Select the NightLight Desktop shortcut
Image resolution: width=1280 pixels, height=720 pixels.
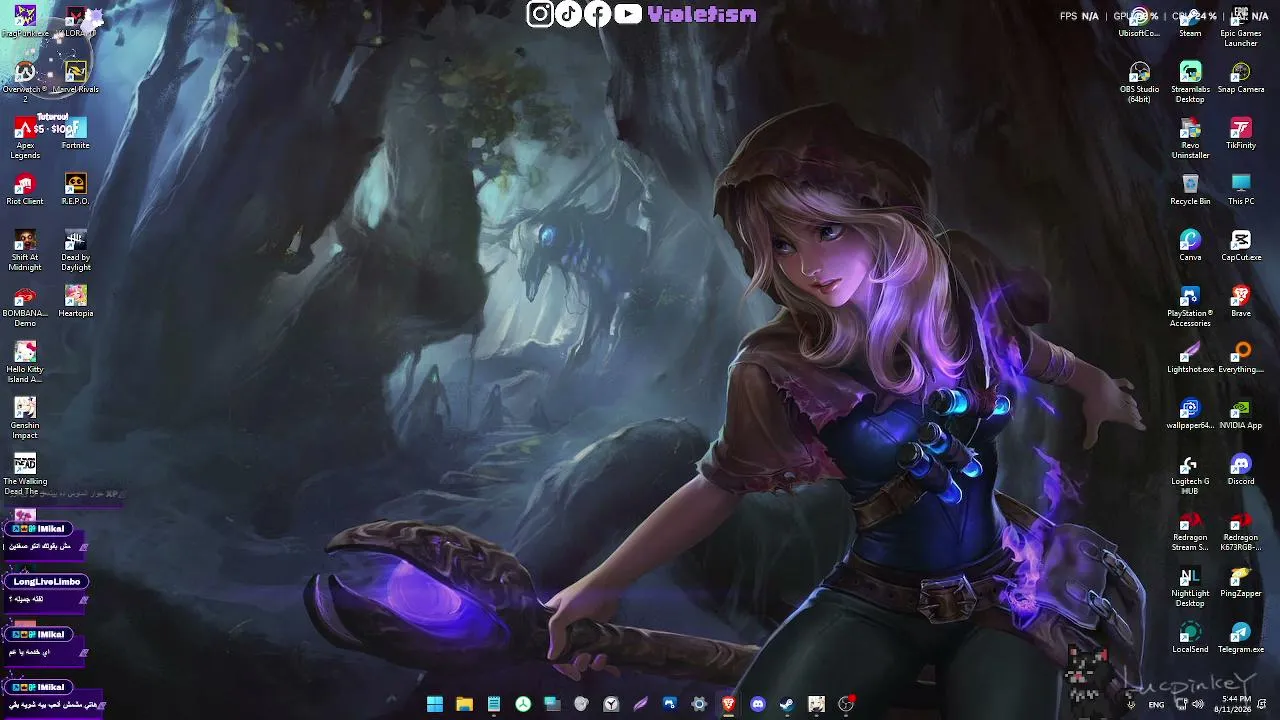[1190, 586]
